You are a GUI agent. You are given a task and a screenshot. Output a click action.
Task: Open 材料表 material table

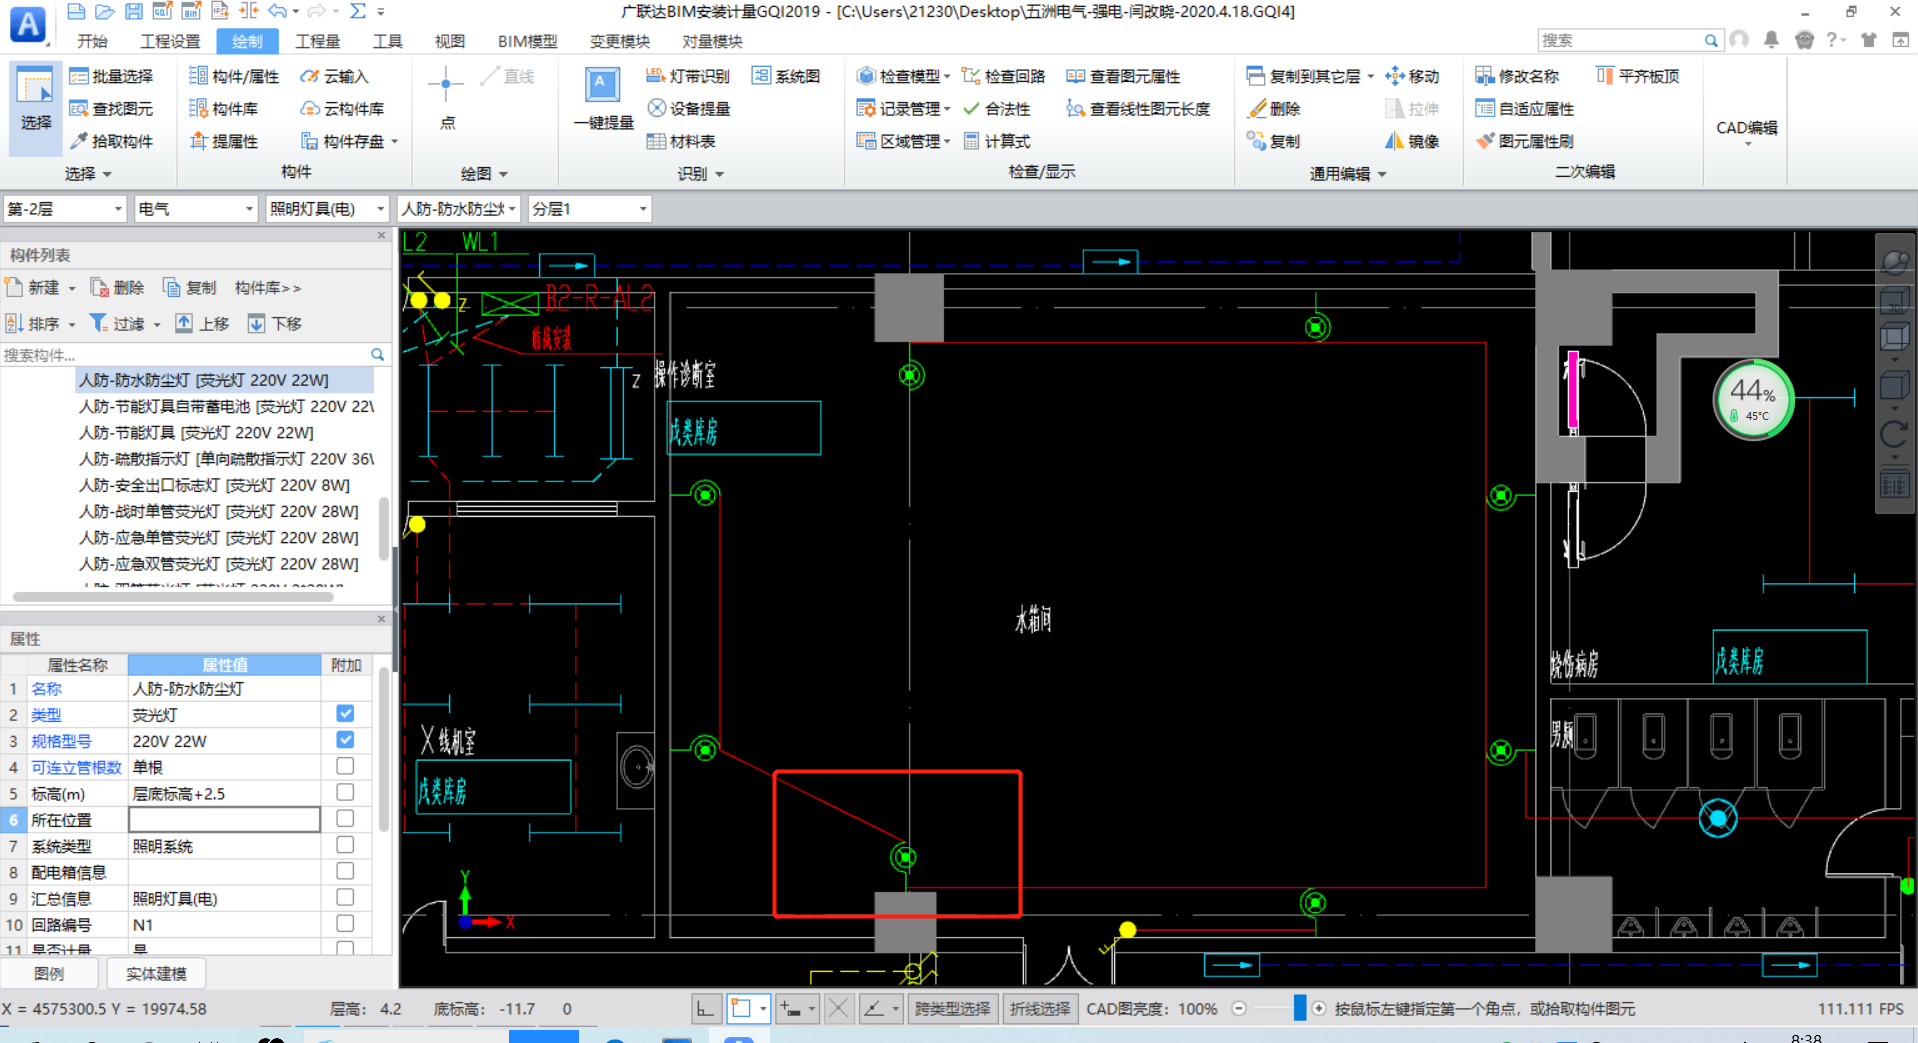tap(681, 141)
